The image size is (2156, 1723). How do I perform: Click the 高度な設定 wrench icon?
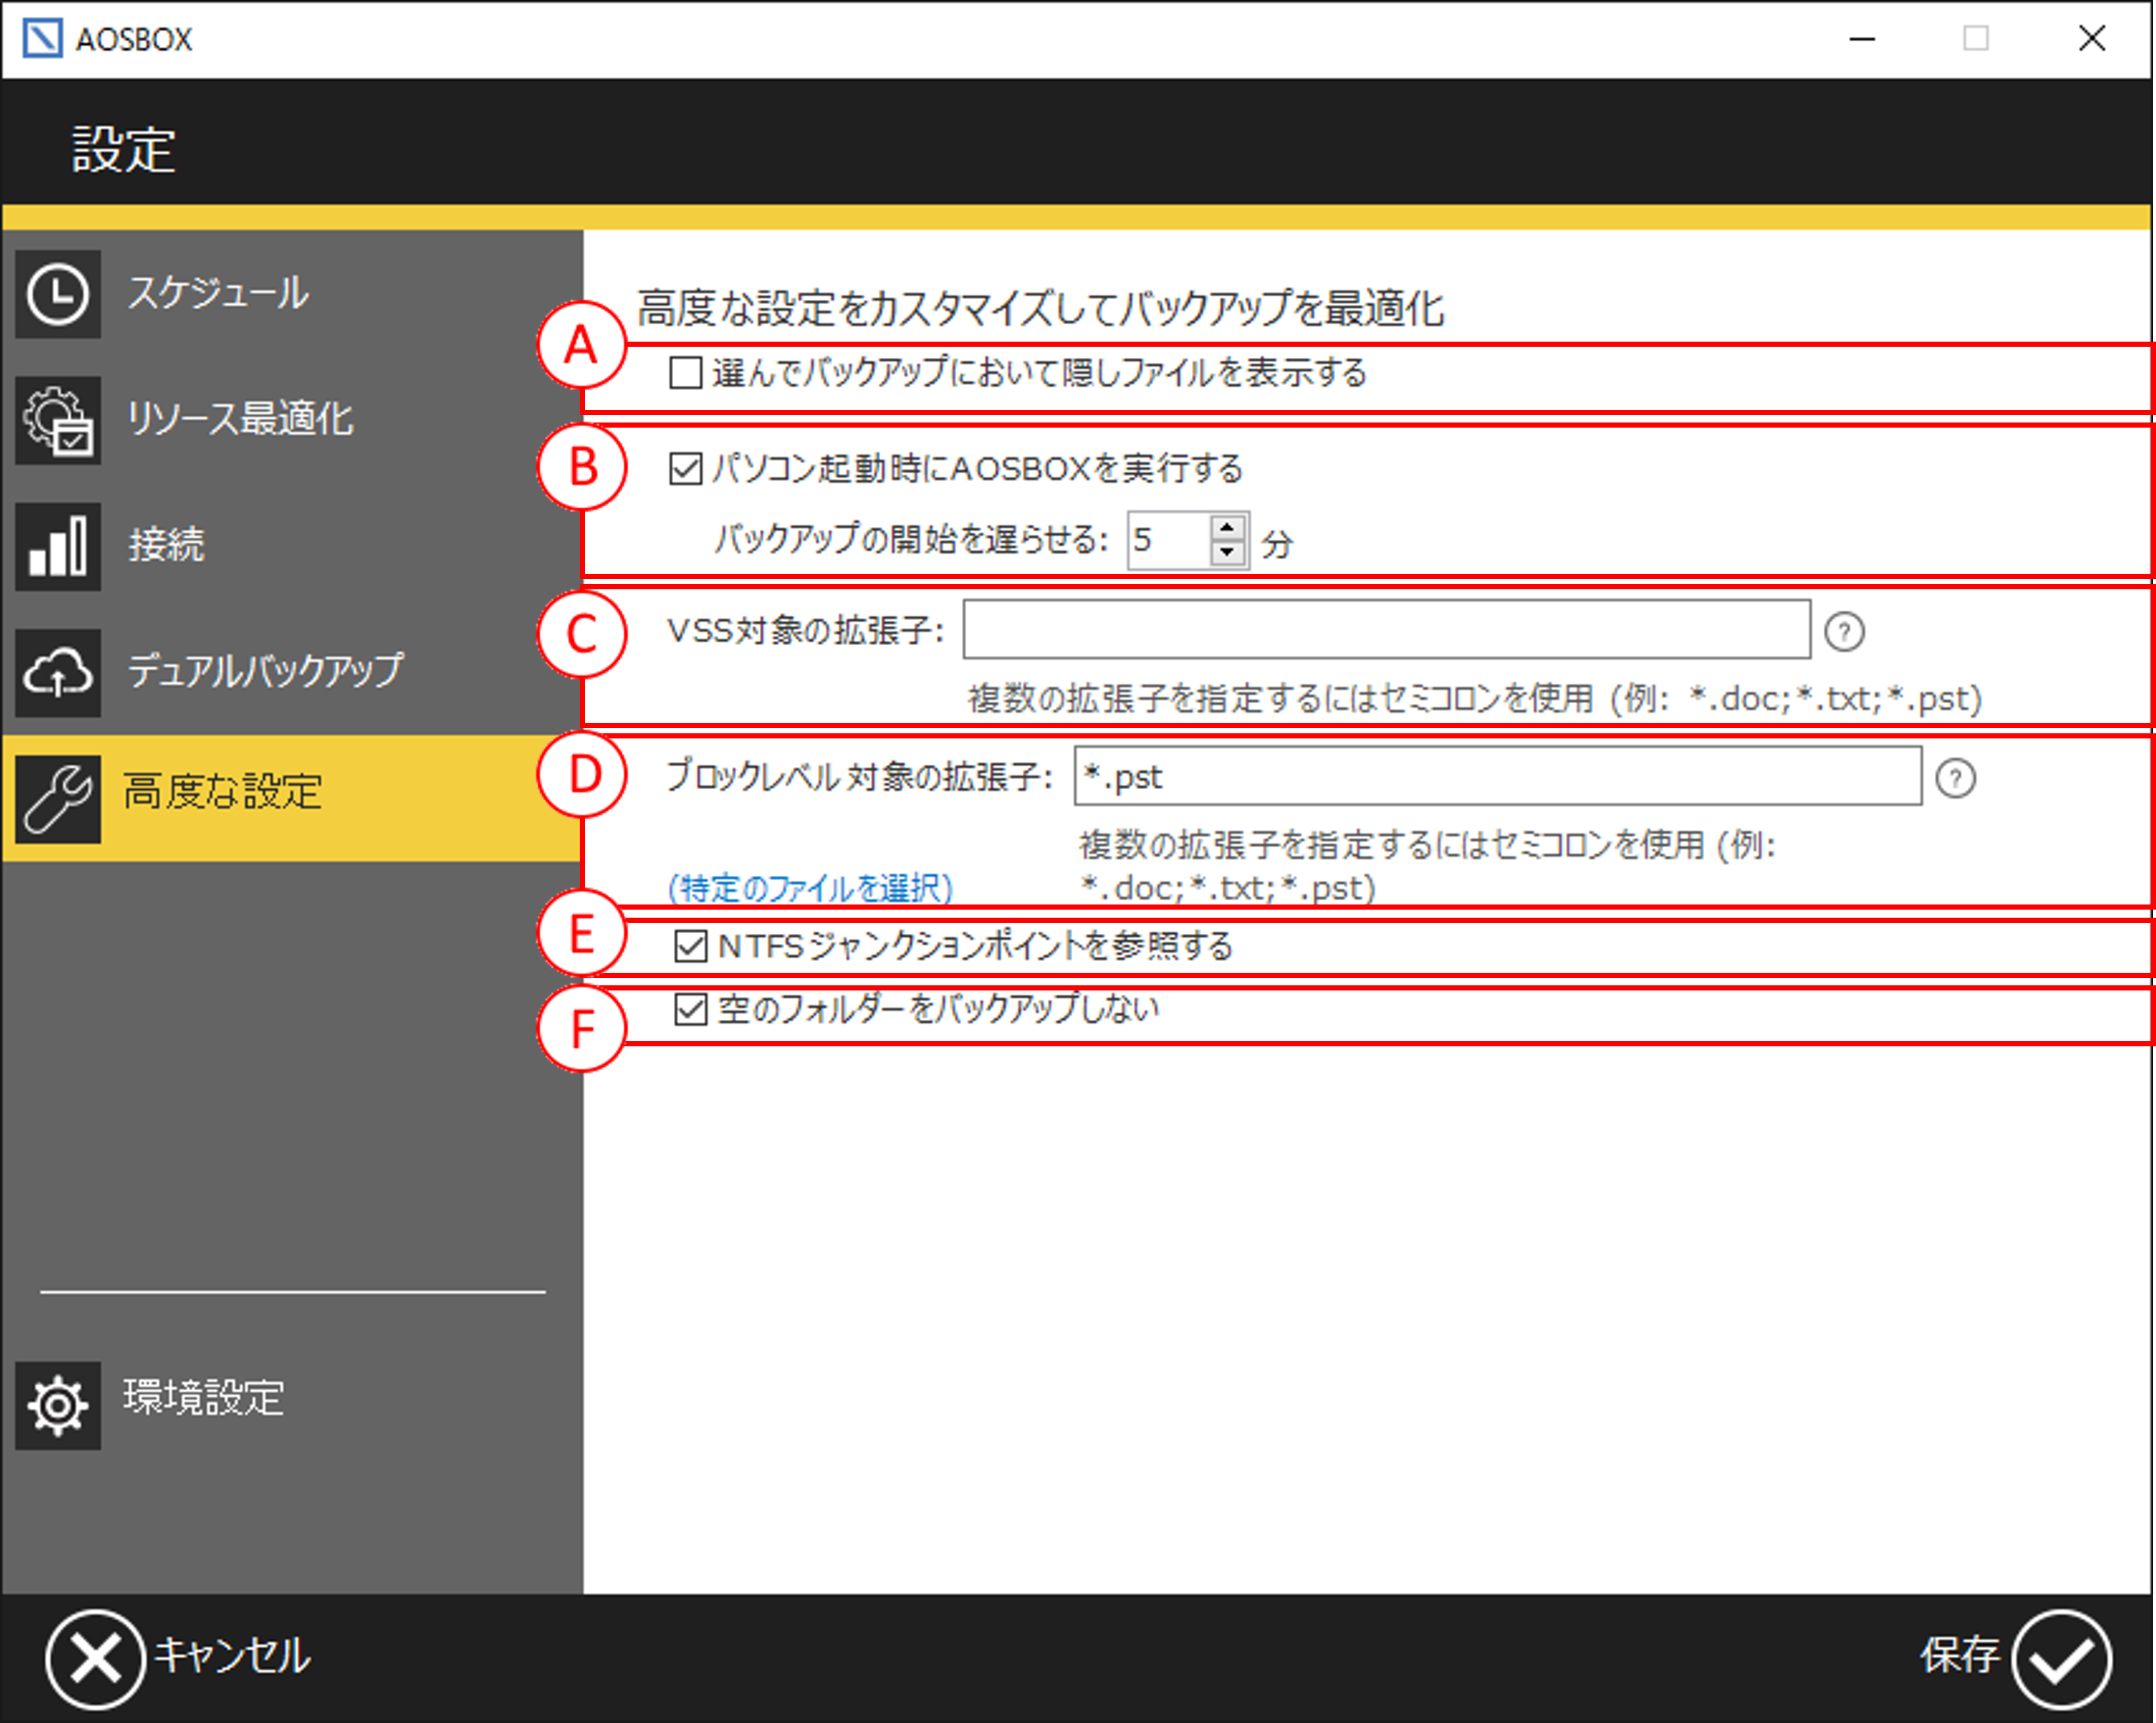[x=58, y=799]
